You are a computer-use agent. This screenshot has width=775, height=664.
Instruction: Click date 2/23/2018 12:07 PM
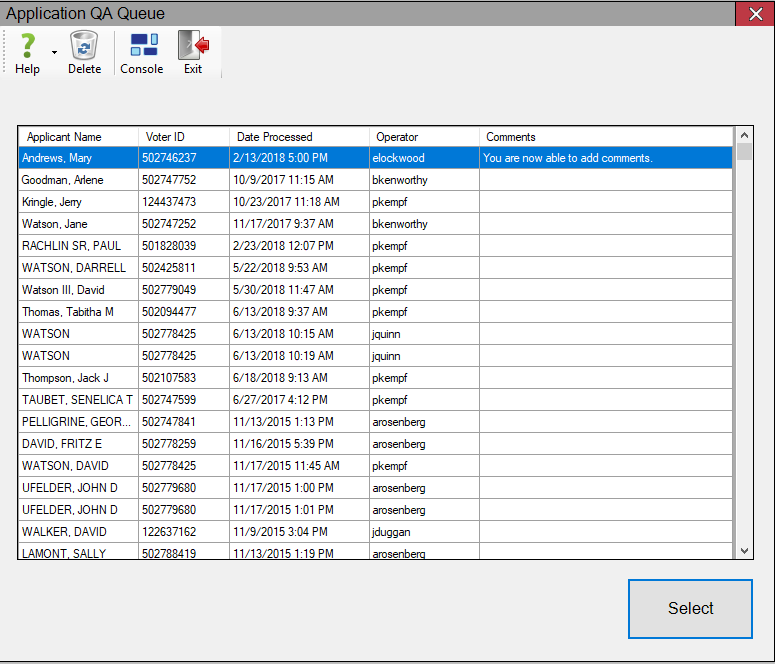point(283,246)
